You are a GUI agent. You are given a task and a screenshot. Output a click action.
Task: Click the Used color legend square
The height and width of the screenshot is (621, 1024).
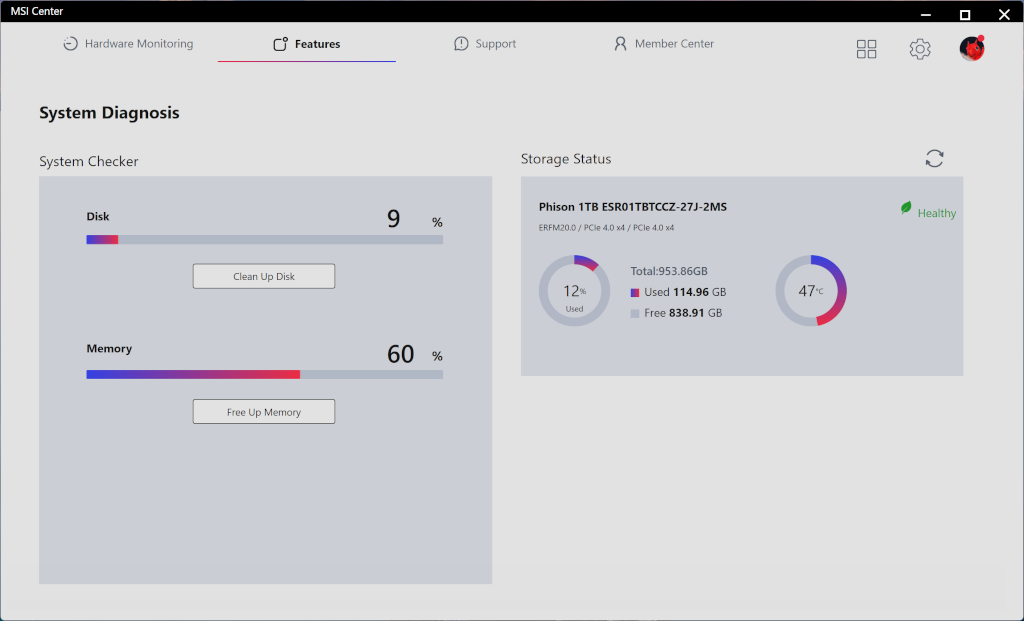point(635,293)
